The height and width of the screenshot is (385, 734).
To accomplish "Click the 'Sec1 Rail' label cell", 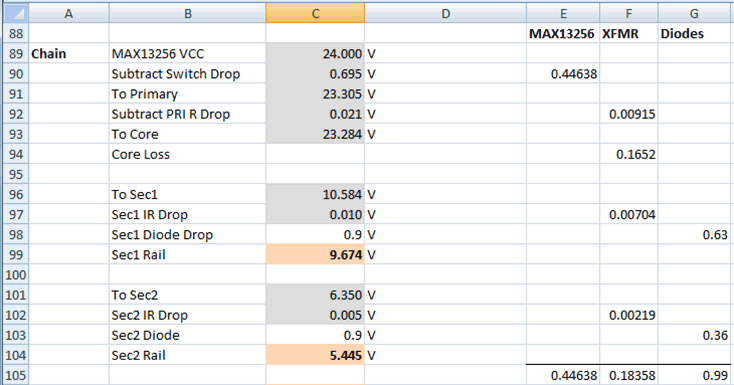I will click(x=187, y=254).
